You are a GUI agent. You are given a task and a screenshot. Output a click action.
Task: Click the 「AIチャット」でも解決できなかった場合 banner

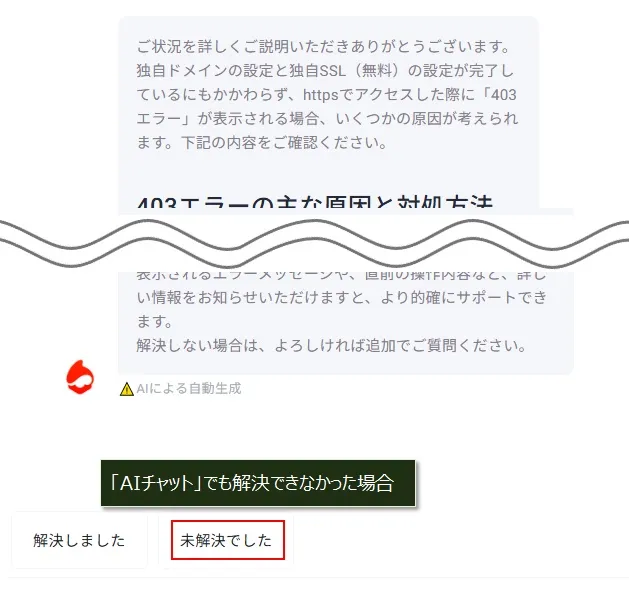point(258,483)
